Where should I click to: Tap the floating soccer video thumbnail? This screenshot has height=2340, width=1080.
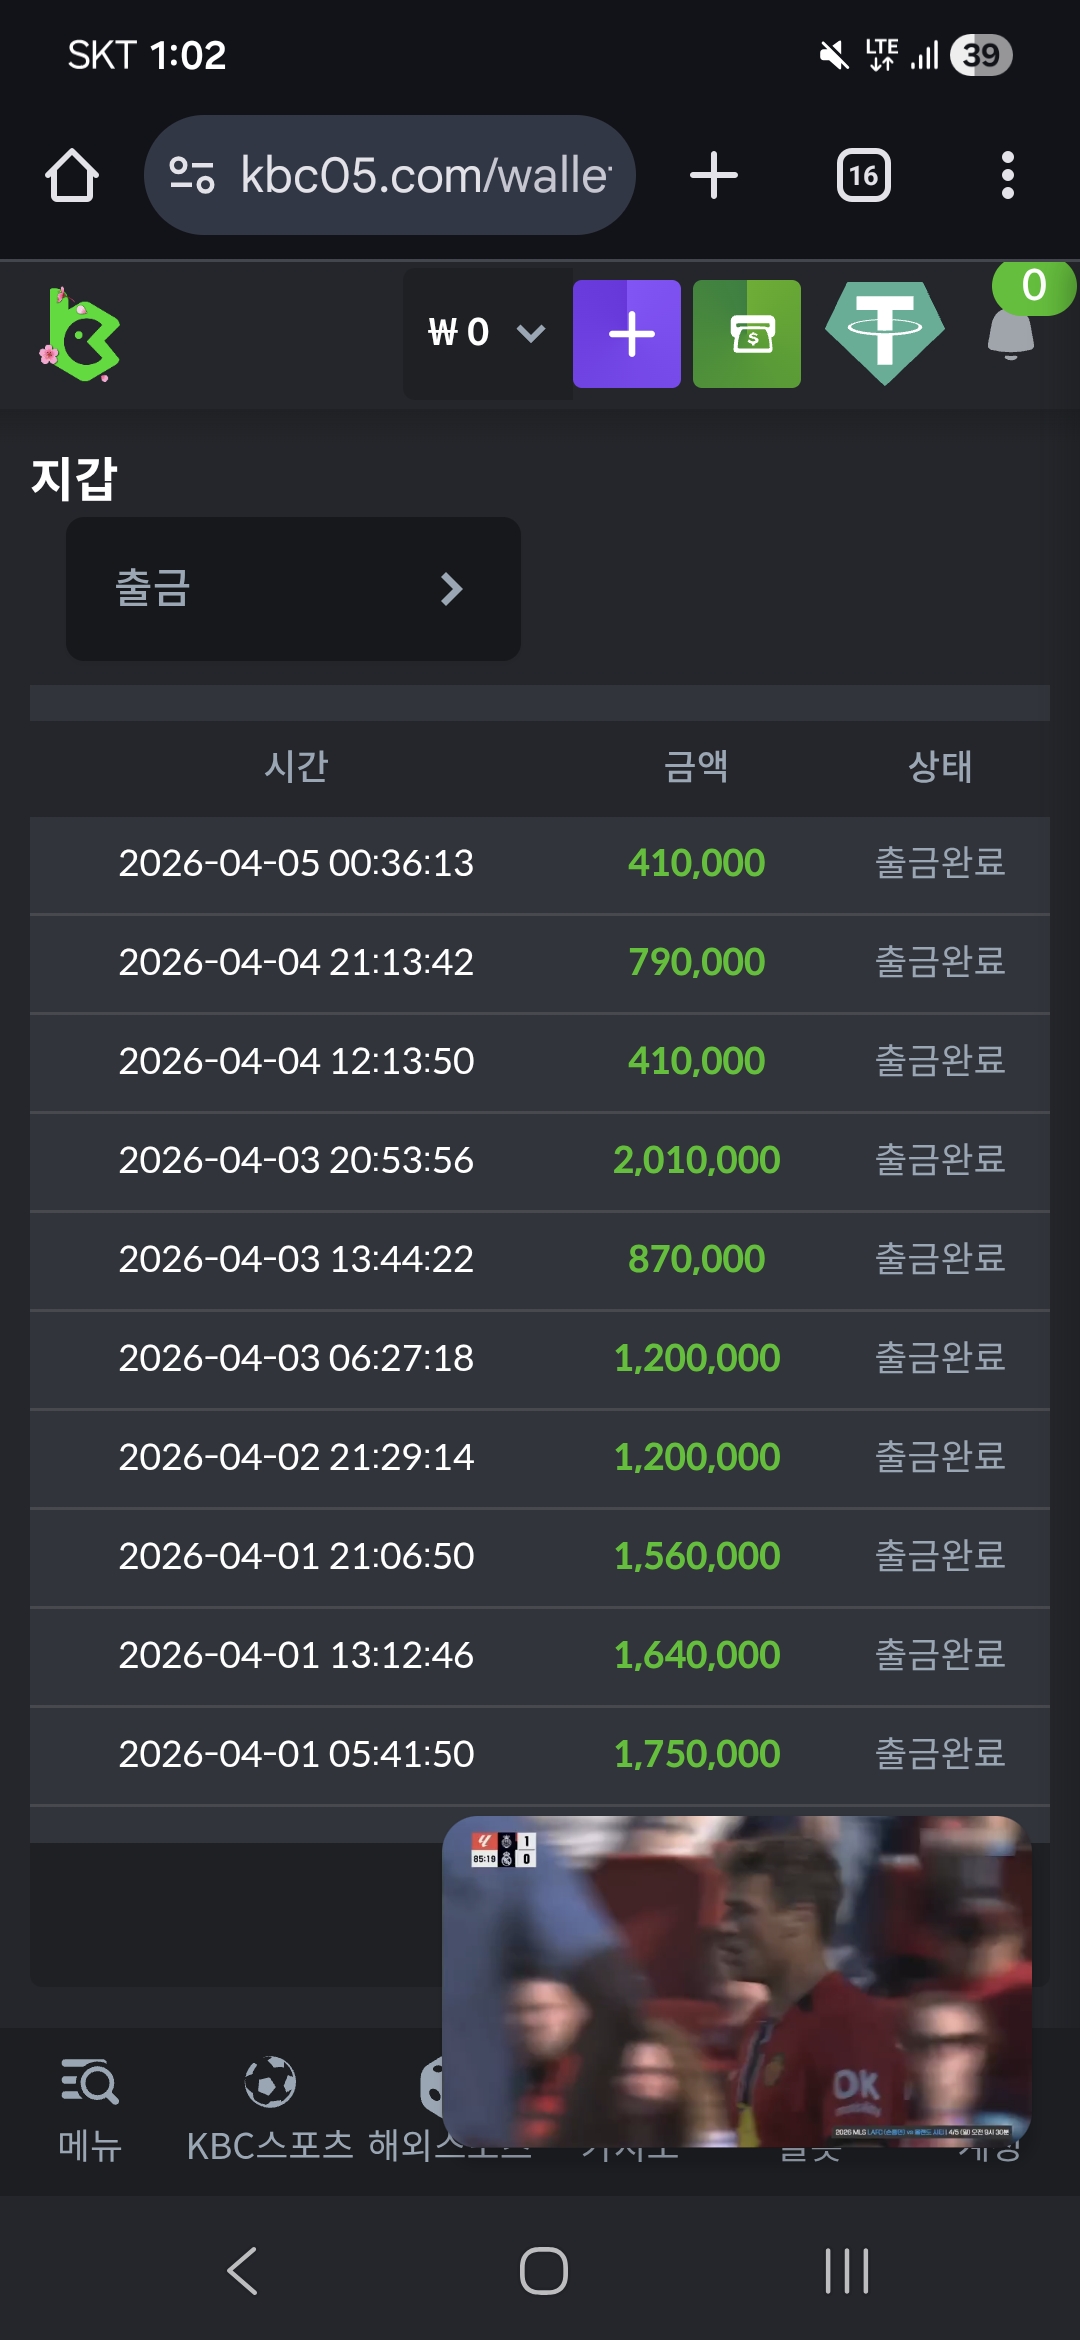[736, 1980]
